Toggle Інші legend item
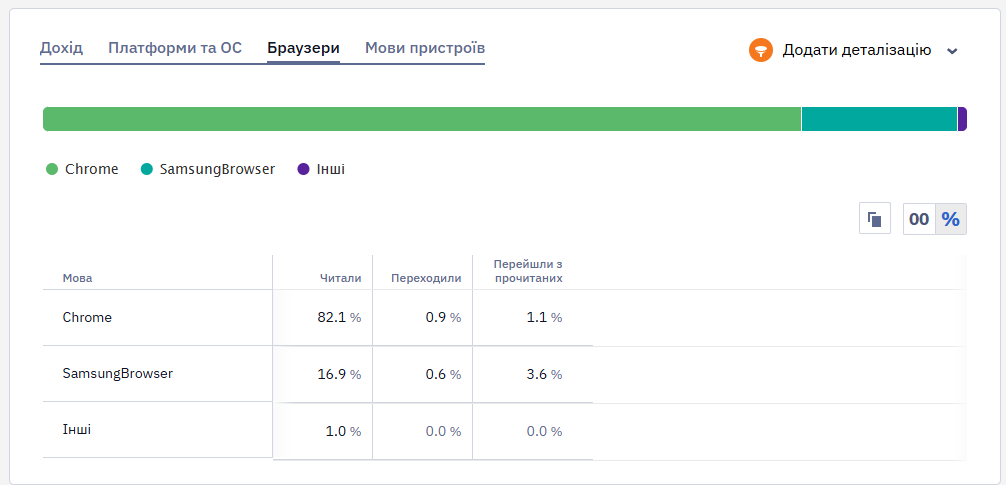The width and height of the screenshot is (1006, 485). tap(321, 169)
